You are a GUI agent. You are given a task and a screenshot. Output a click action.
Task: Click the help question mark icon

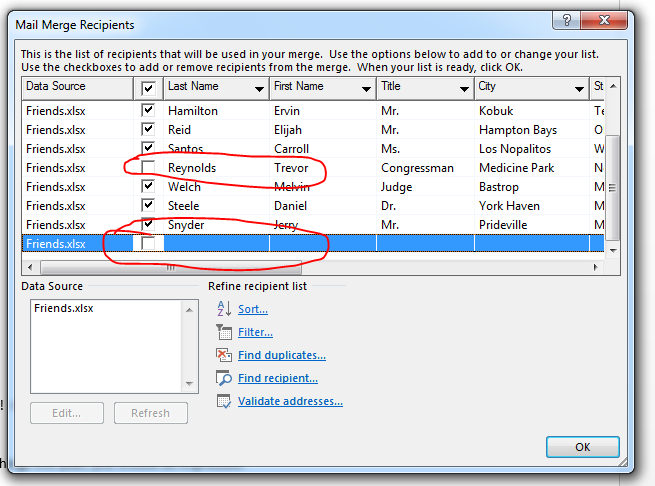(x=568, y=20)
